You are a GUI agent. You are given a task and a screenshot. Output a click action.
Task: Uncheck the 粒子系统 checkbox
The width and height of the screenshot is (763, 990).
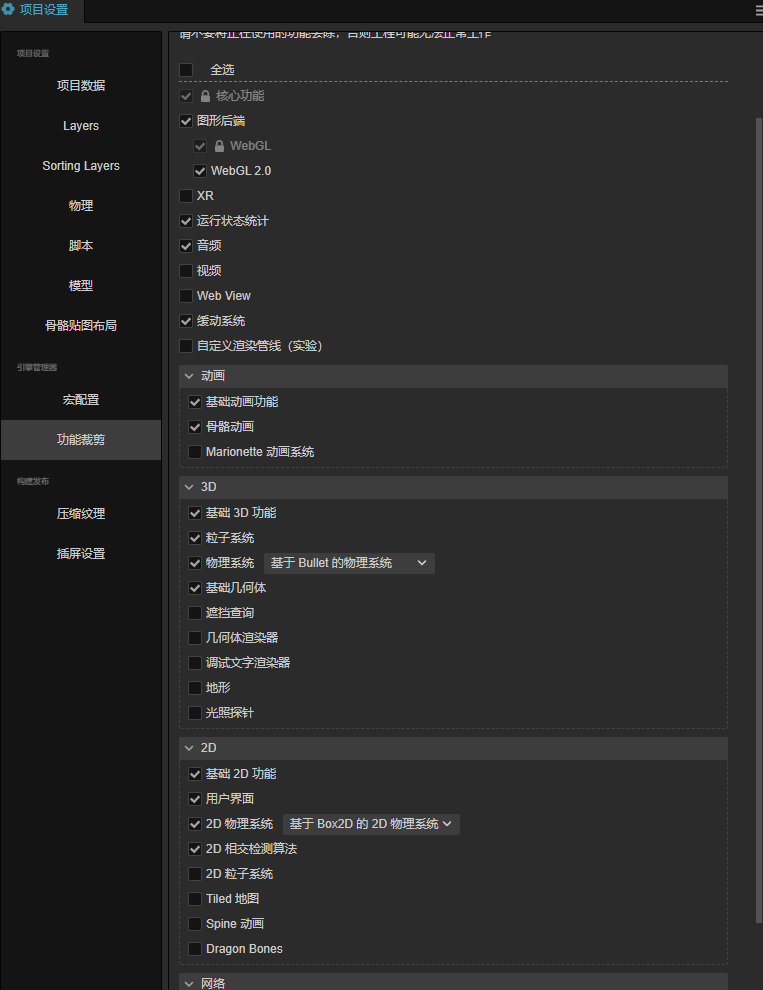(195, 538)
